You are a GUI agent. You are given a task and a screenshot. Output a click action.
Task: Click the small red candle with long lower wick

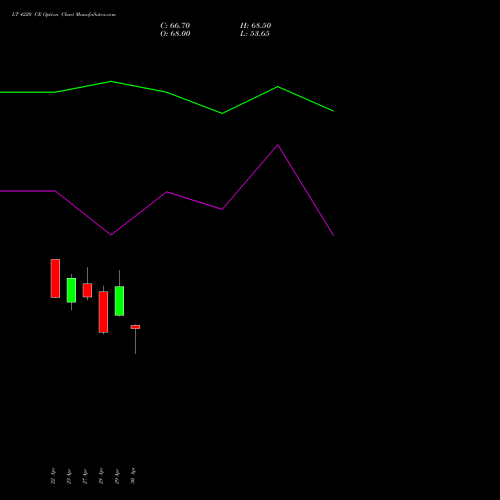click(135, 327)
